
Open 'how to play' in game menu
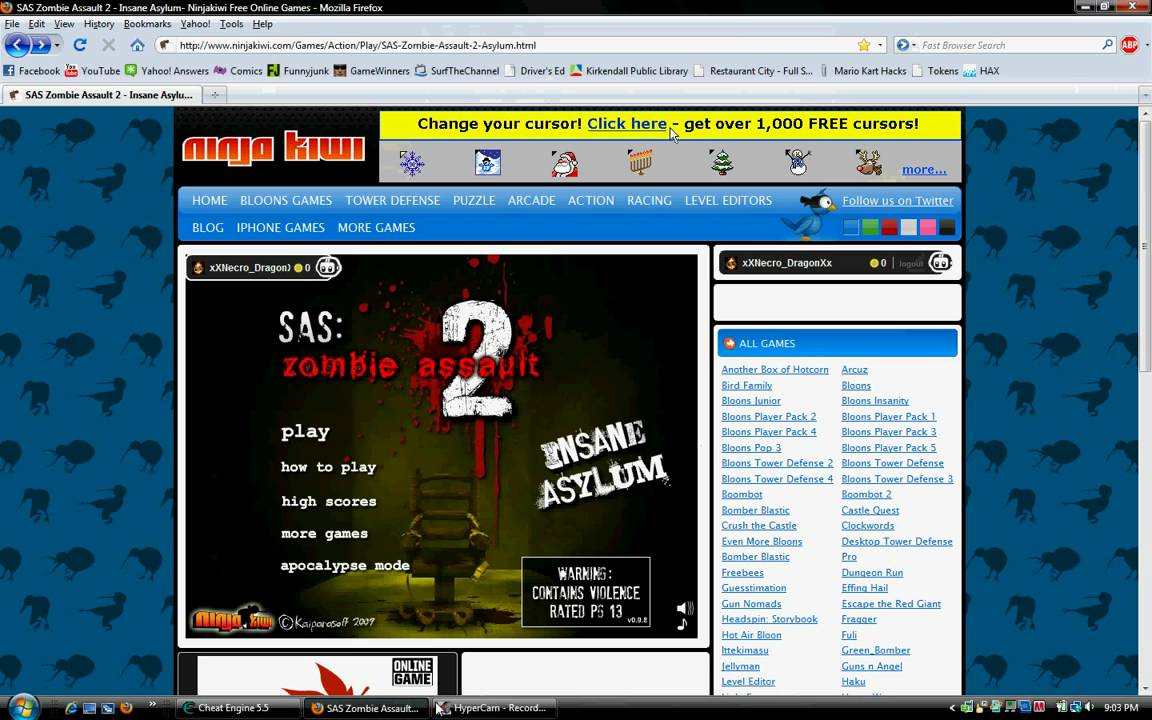(x=328, y=467)
